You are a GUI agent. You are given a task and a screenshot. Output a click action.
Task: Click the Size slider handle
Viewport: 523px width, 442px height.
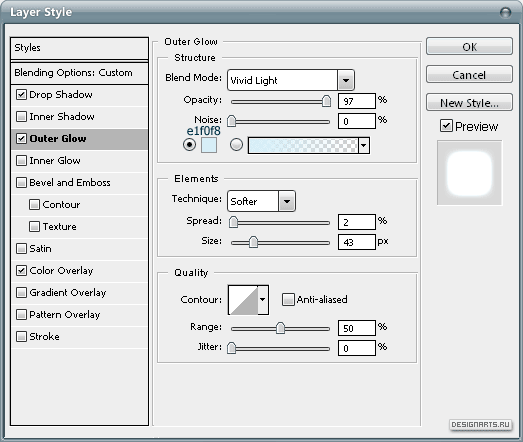[253, 242]
